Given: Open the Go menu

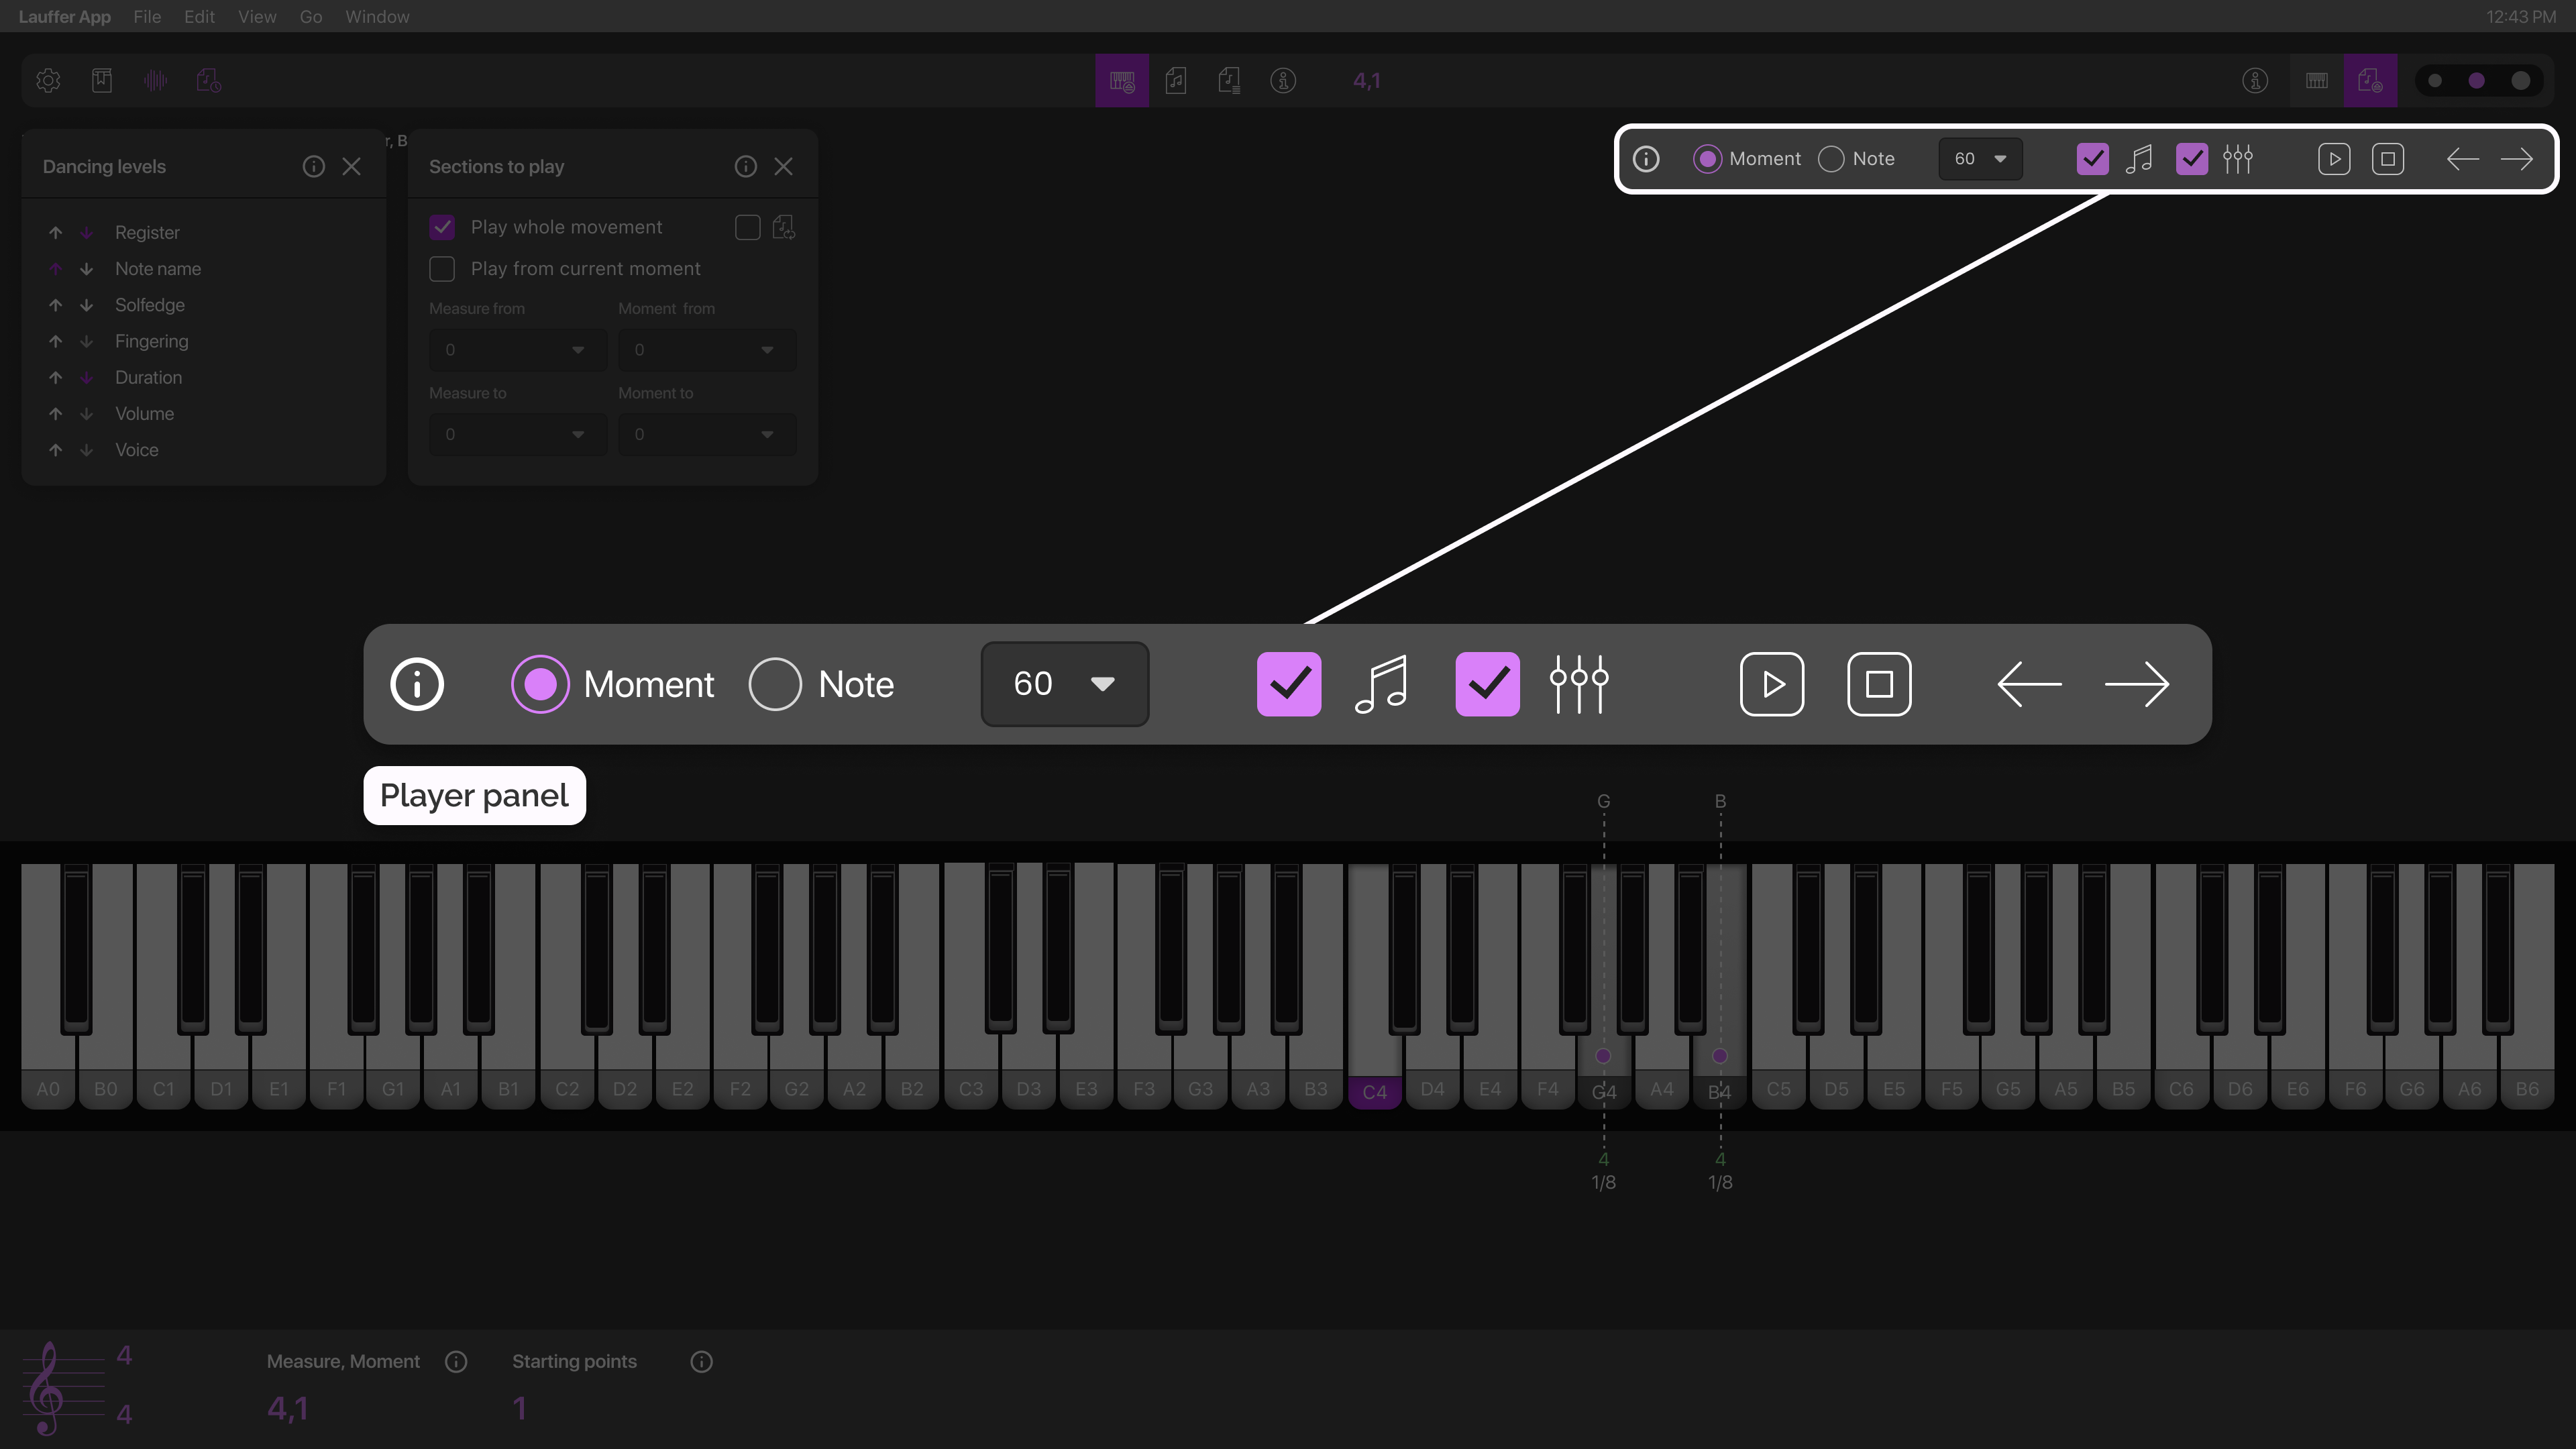Looking at the screenshot, I should [x=311, y=17].
